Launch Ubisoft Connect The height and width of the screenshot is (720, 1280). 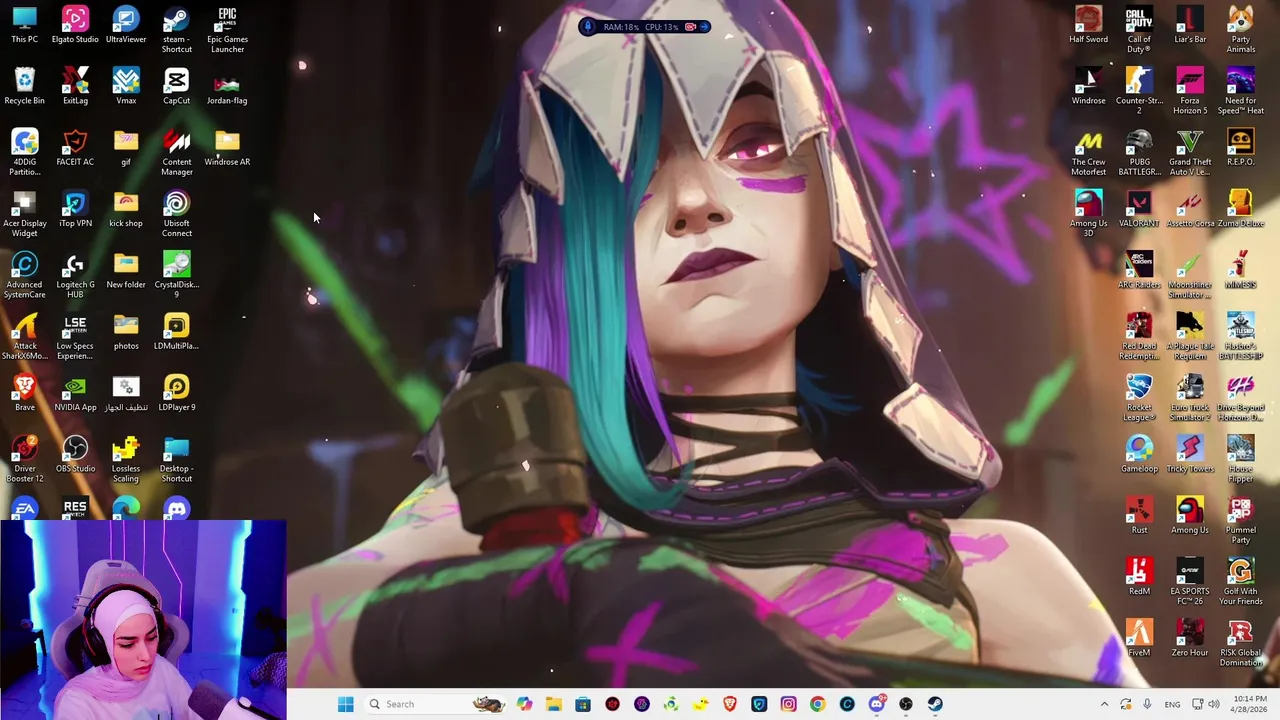click(x=176, y=214)
